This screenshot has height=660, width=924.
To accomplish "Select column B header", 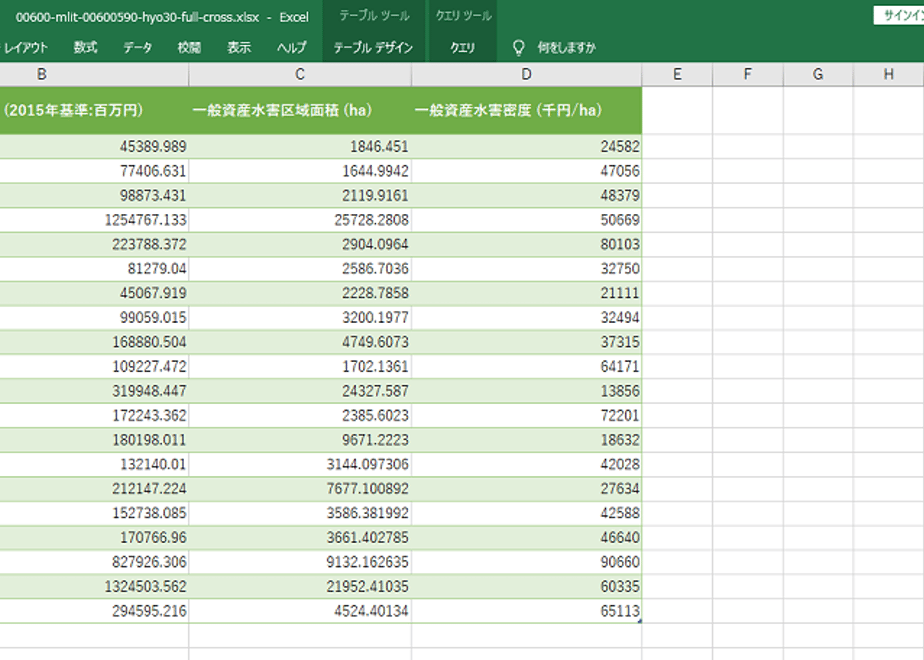I will 94,75.
